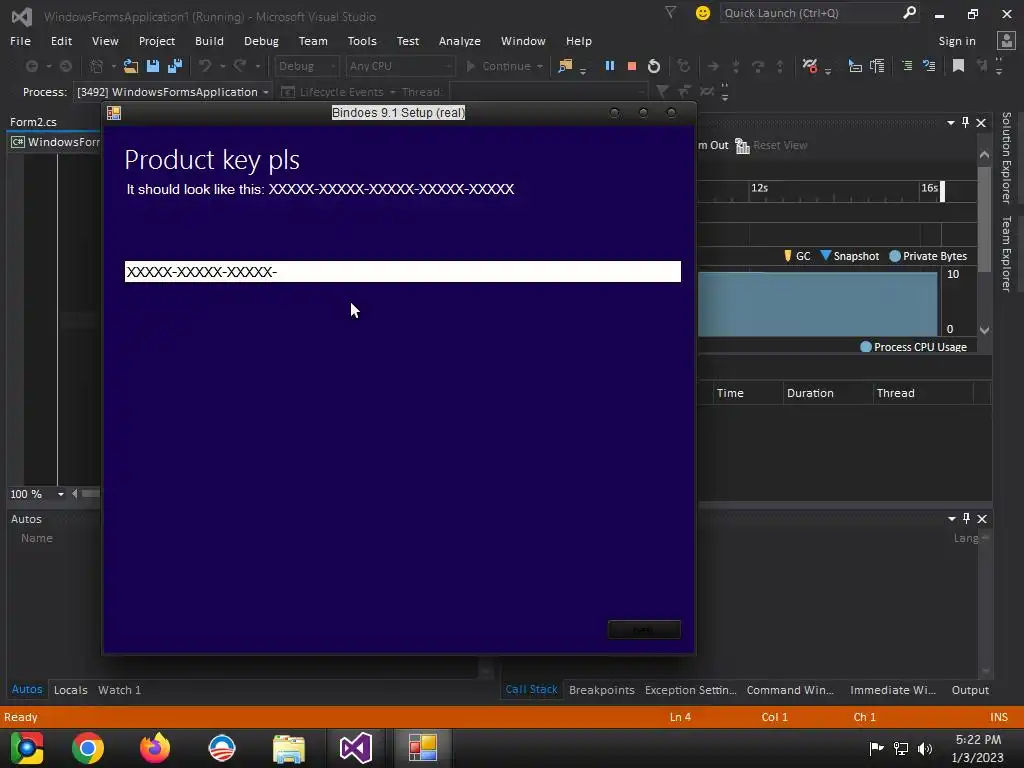This screenshot has width=1024, height=768.
Task: Click the comment selection toolbar icon
Action: [x=906, y=66]
